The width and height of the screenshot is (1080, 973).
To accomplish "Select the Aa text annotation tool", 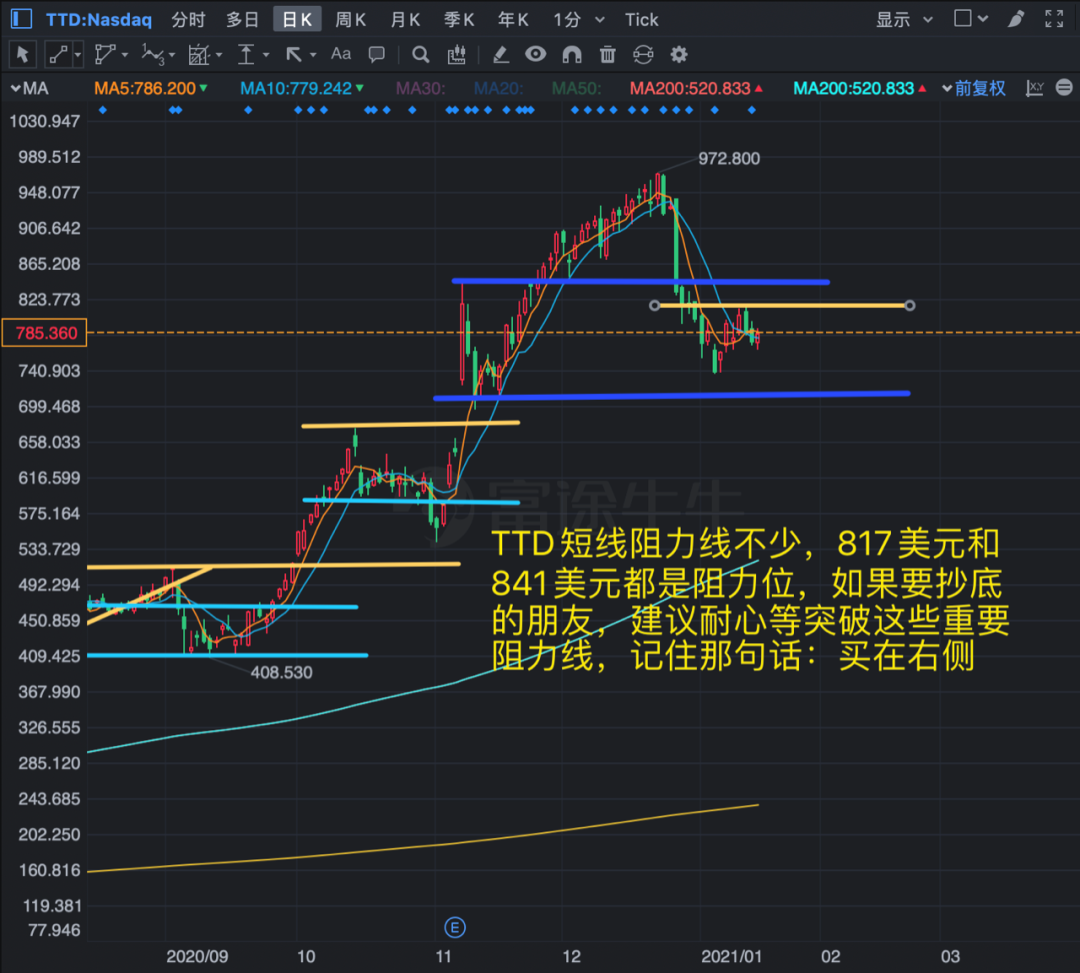I will (341, 54).
